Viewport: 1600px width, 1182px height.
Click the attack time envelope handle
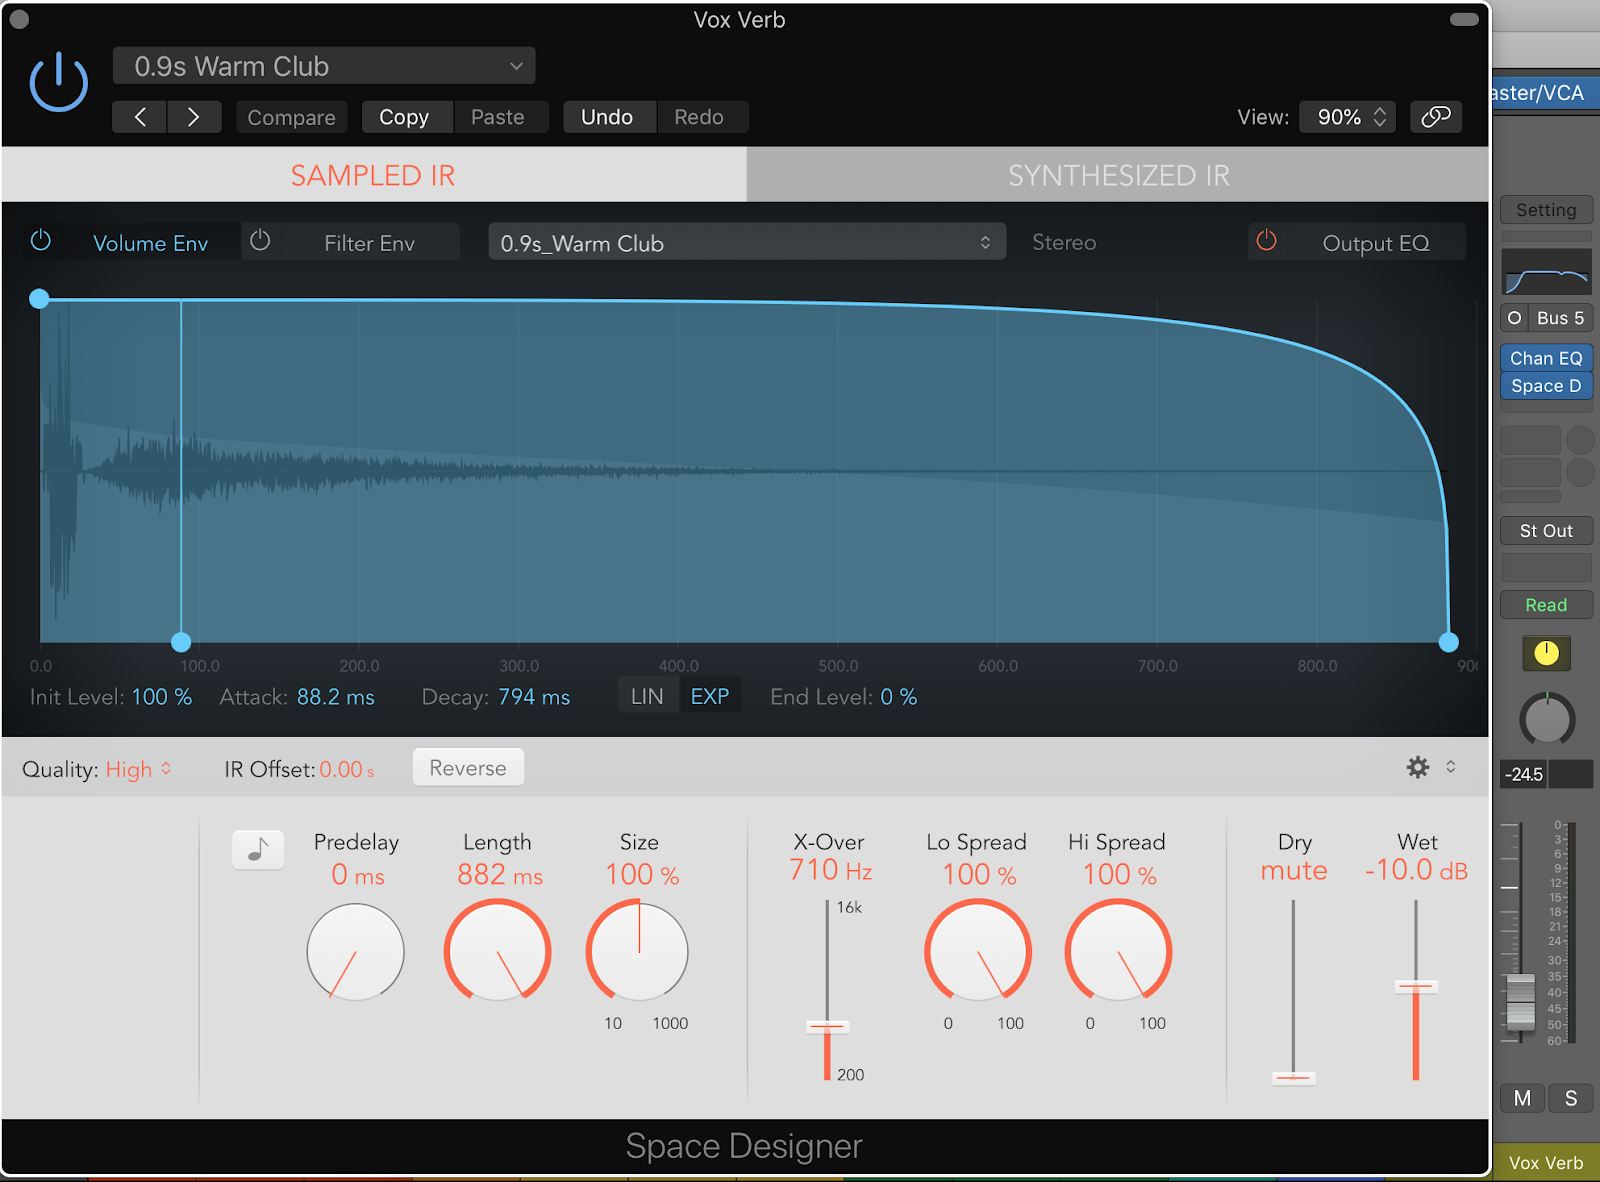pyautogui.click(x=181, y=642)
